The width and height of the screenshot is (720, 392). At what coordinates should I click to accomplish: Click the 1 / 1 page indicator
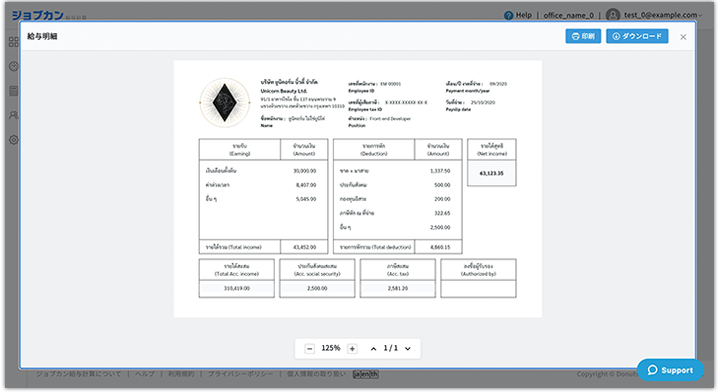[390, 348]
